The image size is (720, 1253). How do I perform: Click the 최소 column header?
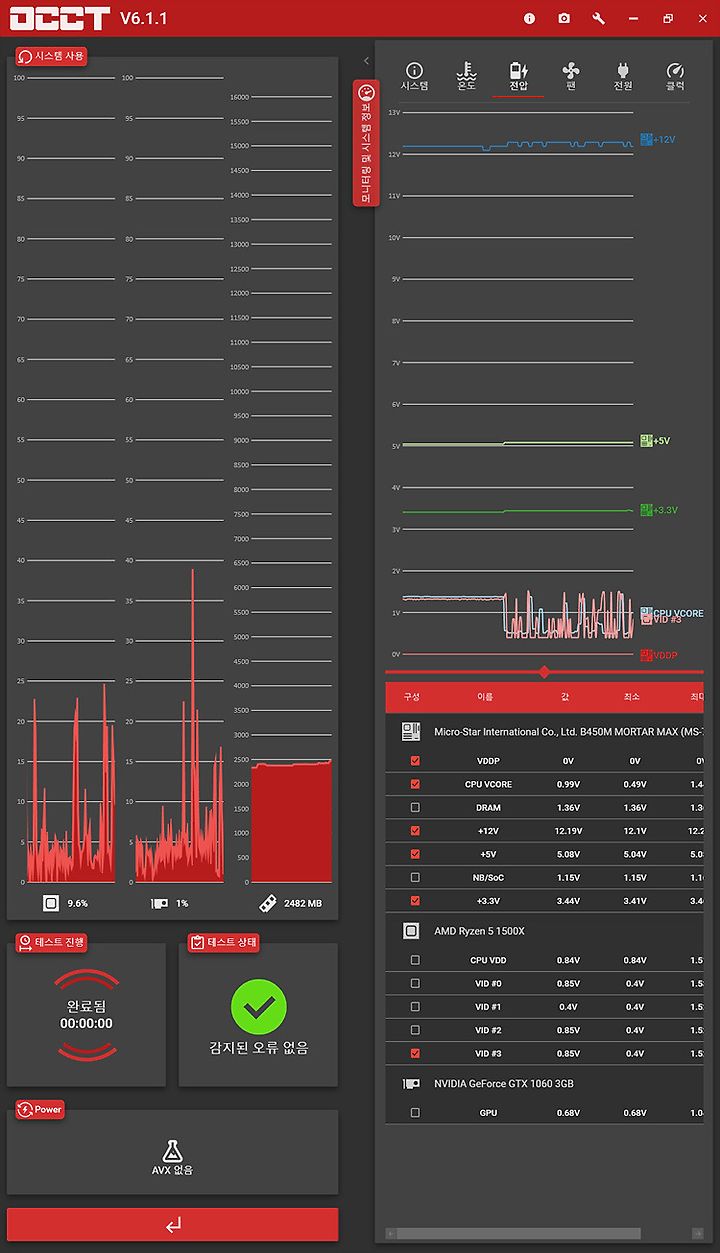(x=631, y=697)
